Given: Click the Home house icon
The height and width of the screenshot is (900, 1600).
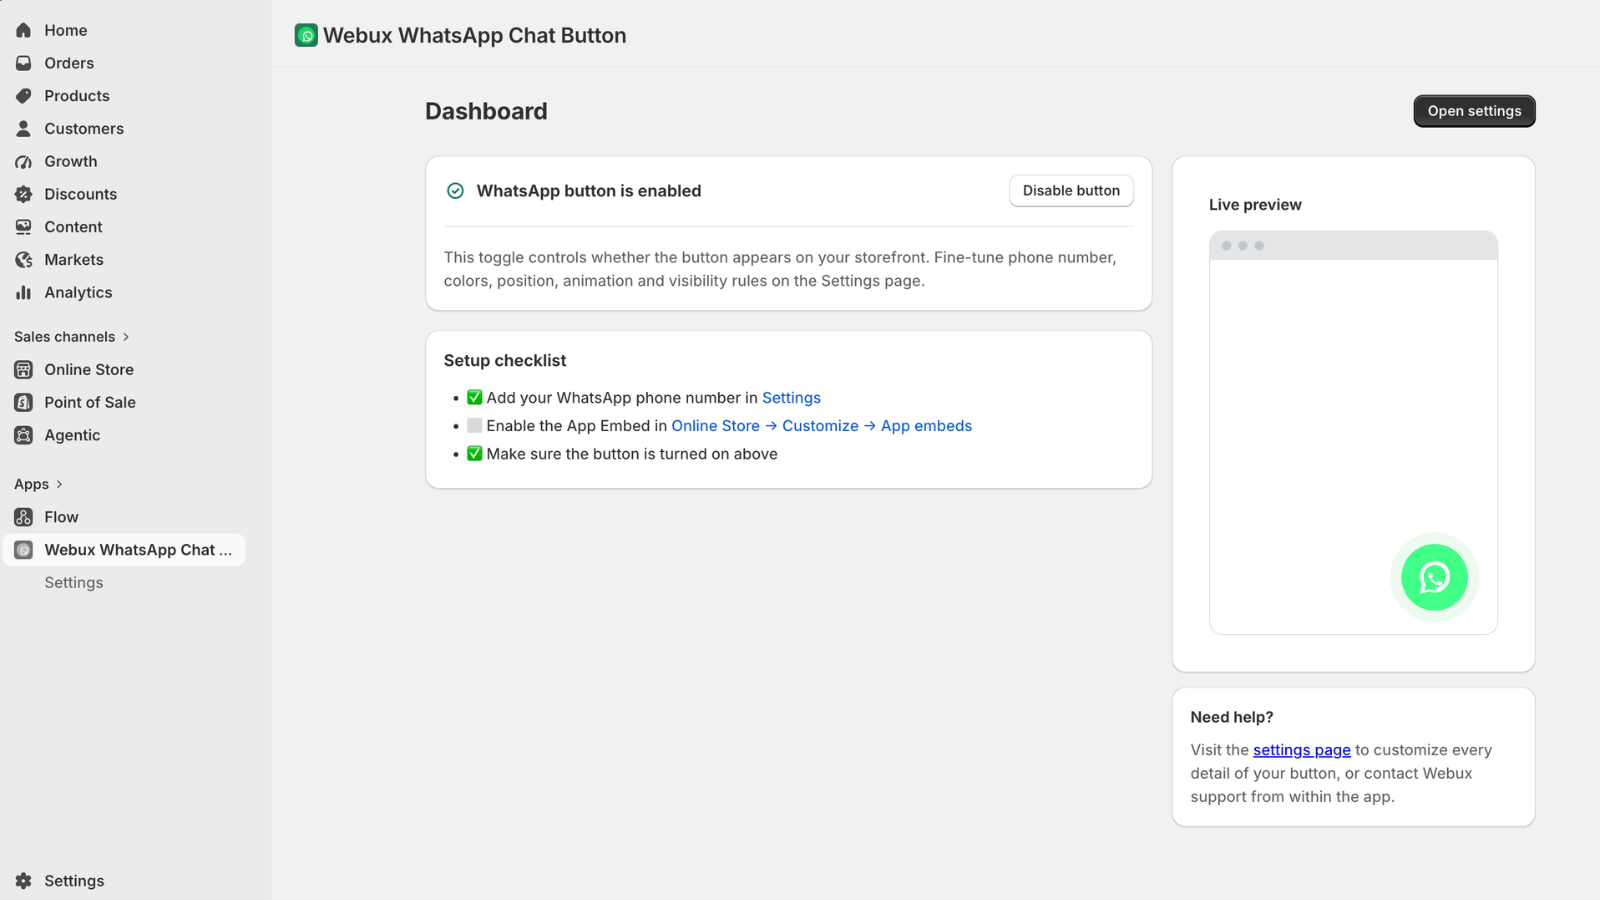Looking at the screenshot, I should [24, 30].
